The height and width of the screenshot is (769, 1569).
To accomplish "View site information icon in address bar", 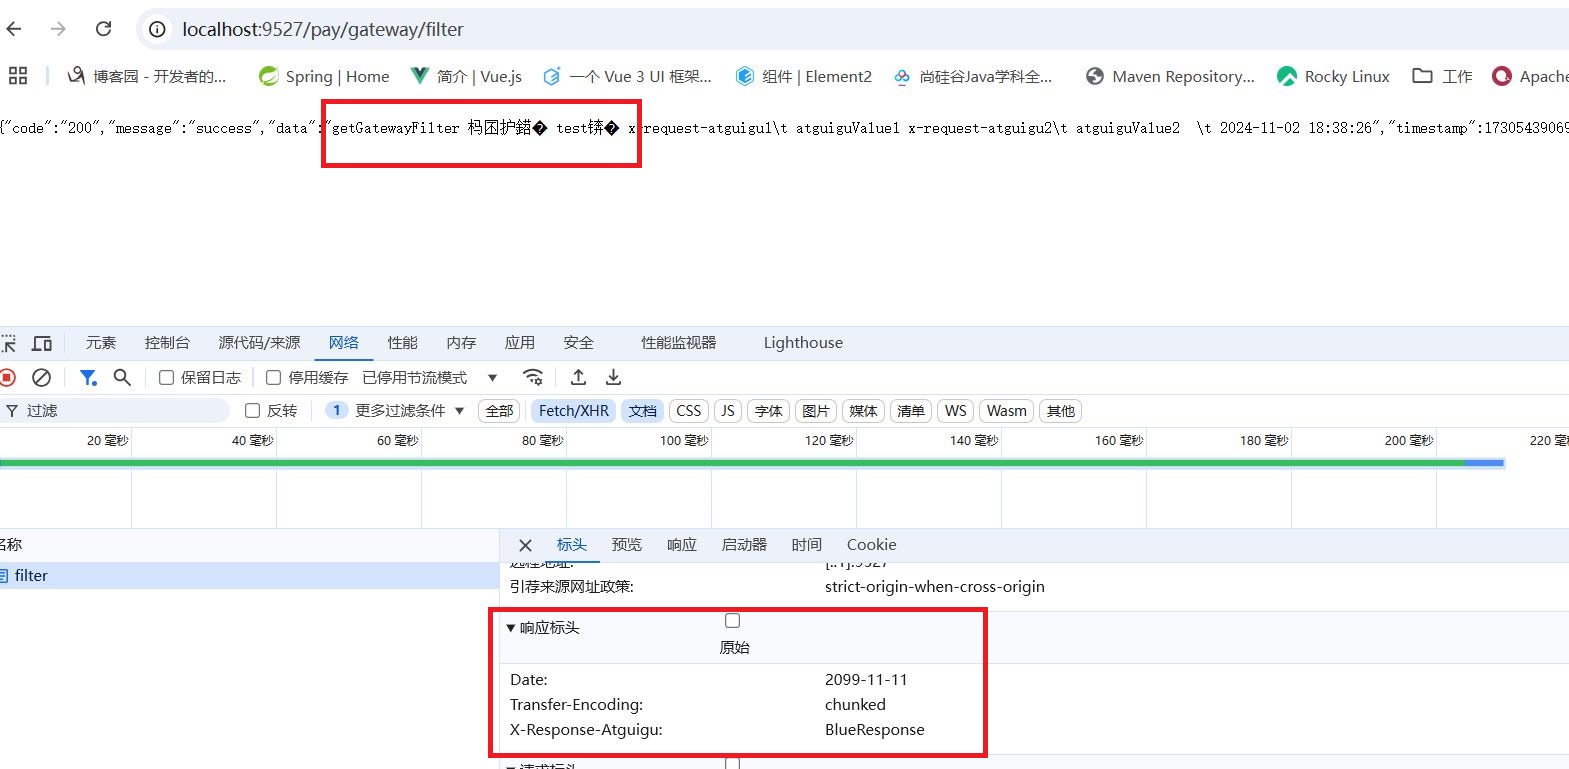I will coord(157,30).
